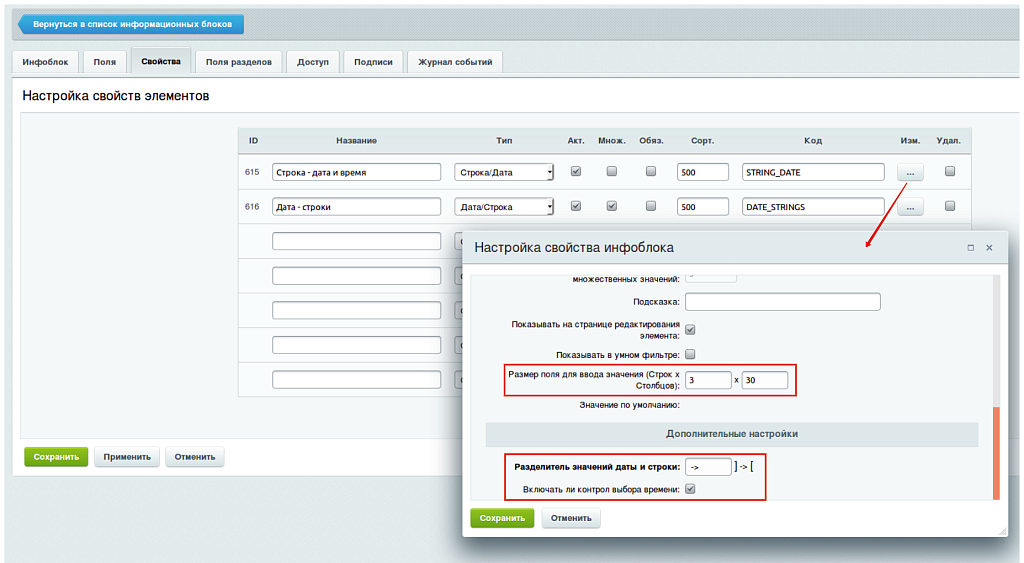Open edit button for DATE_STRINGS property
This screenshot has height=563, width=1024.
click(x=910, y=207)
